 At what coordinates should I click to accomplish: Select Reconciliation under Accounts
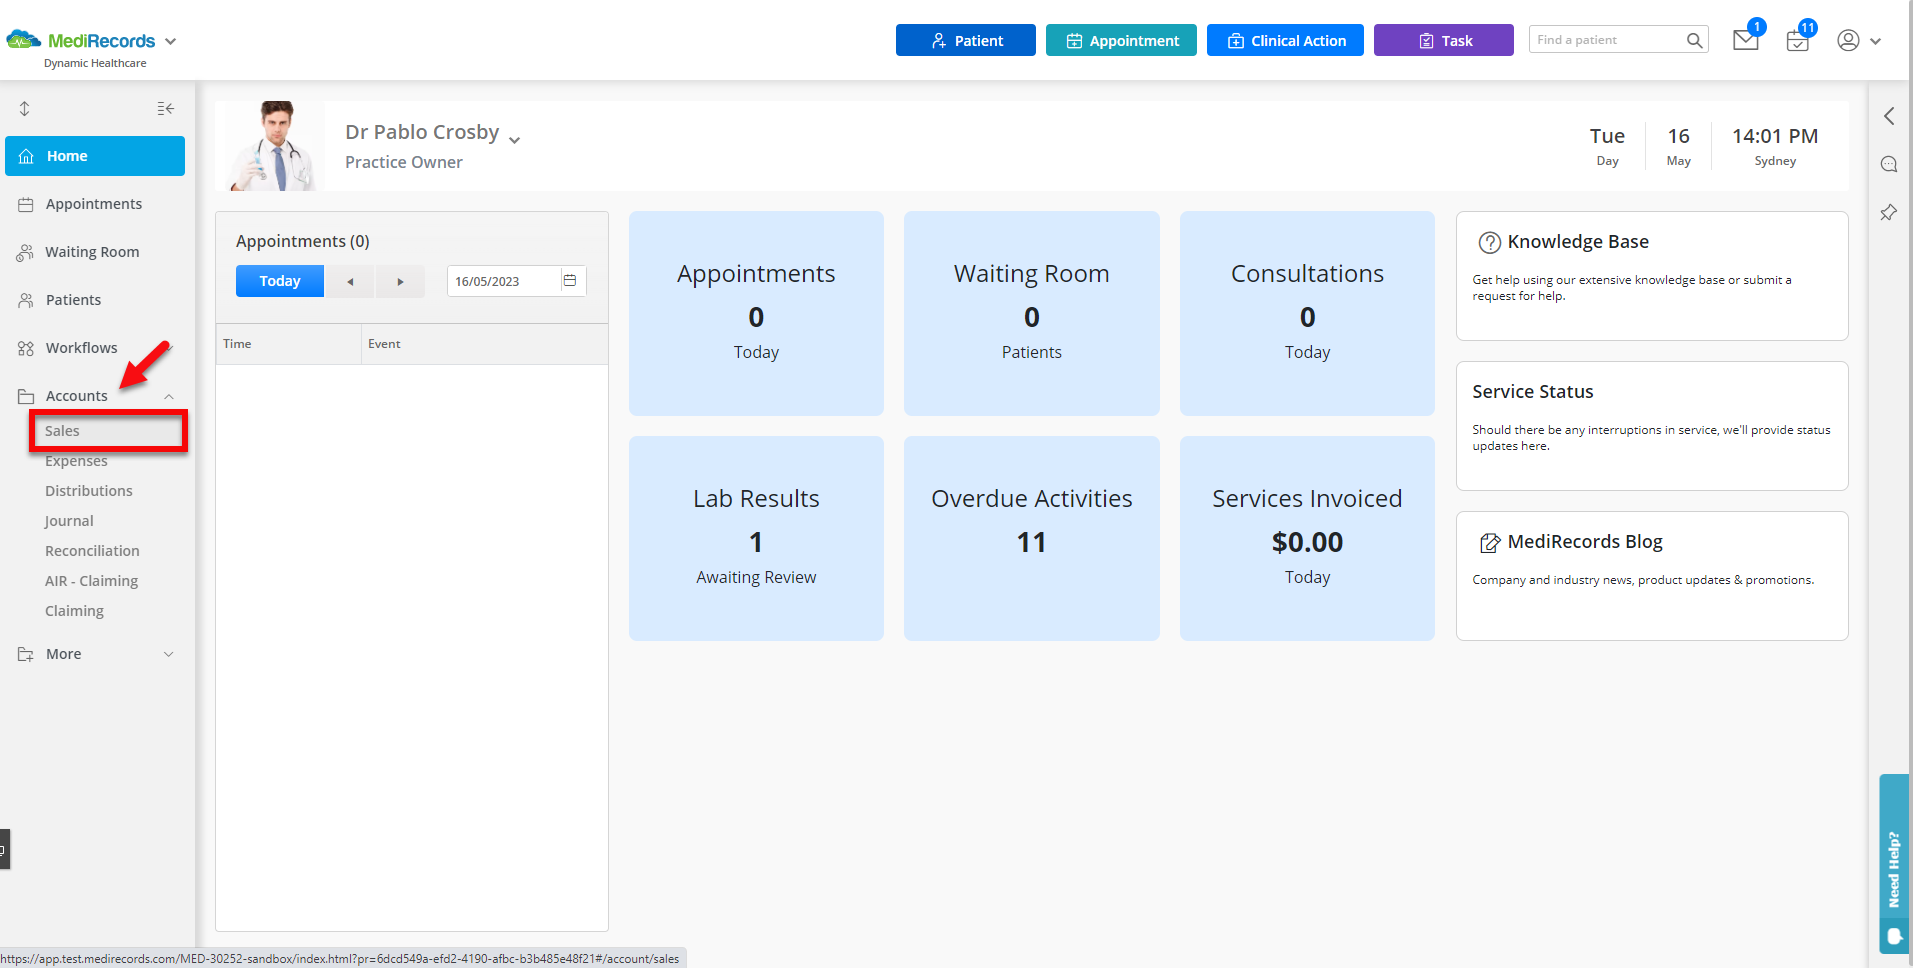(92, 551)
